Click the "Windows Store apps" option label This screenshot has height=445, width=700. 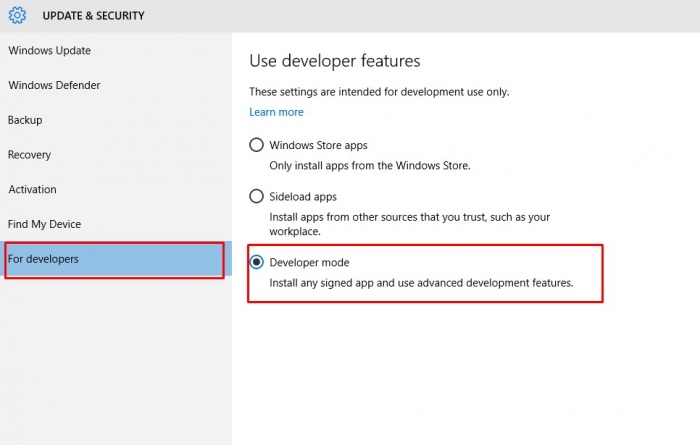coord(318,145)
